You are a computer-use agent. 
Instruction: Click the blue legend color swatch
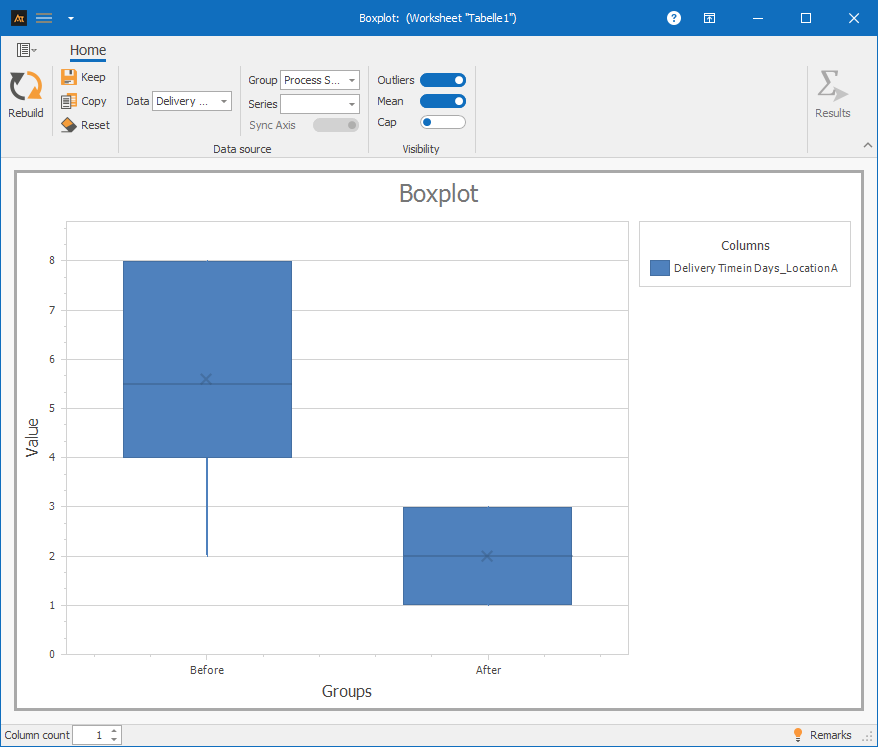[x=659, y=268]
